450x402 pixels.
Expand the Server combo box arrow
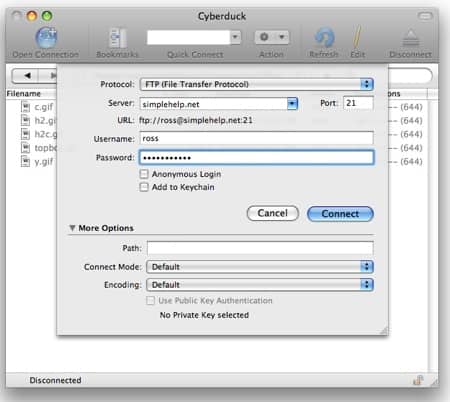click(292, 104)
